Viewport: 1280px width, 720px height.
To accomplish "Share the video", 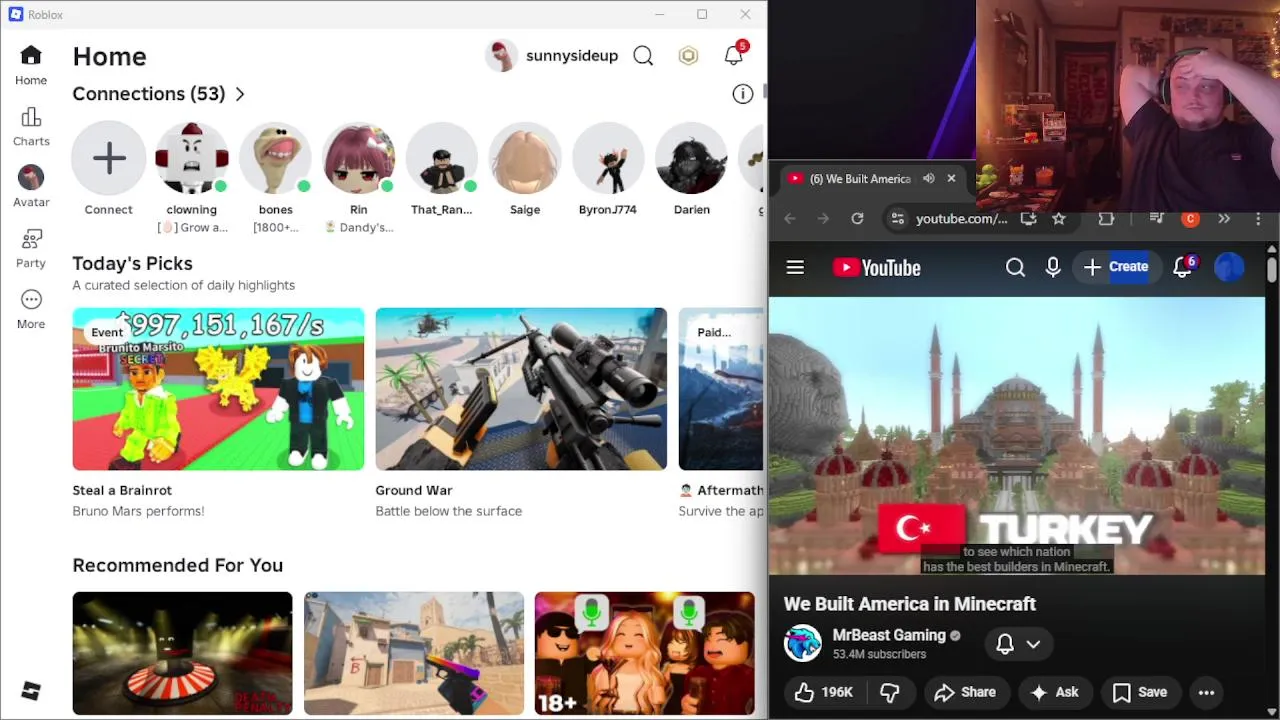I will (965, 692).
